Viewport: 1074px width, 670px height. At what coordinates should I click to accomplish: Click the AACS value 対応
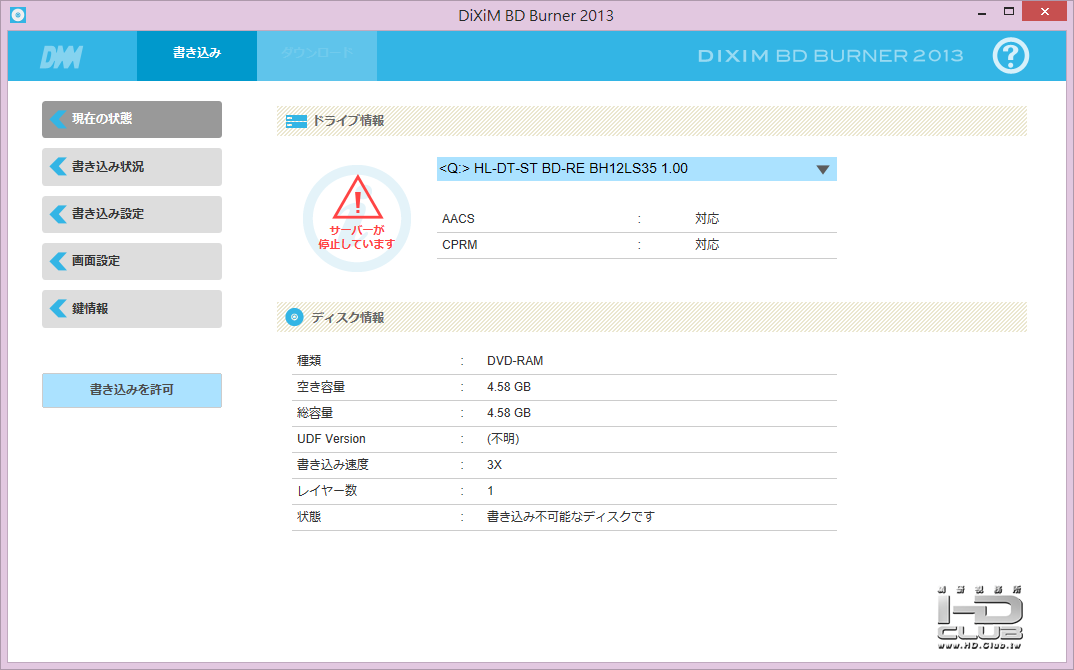(707, 219)
